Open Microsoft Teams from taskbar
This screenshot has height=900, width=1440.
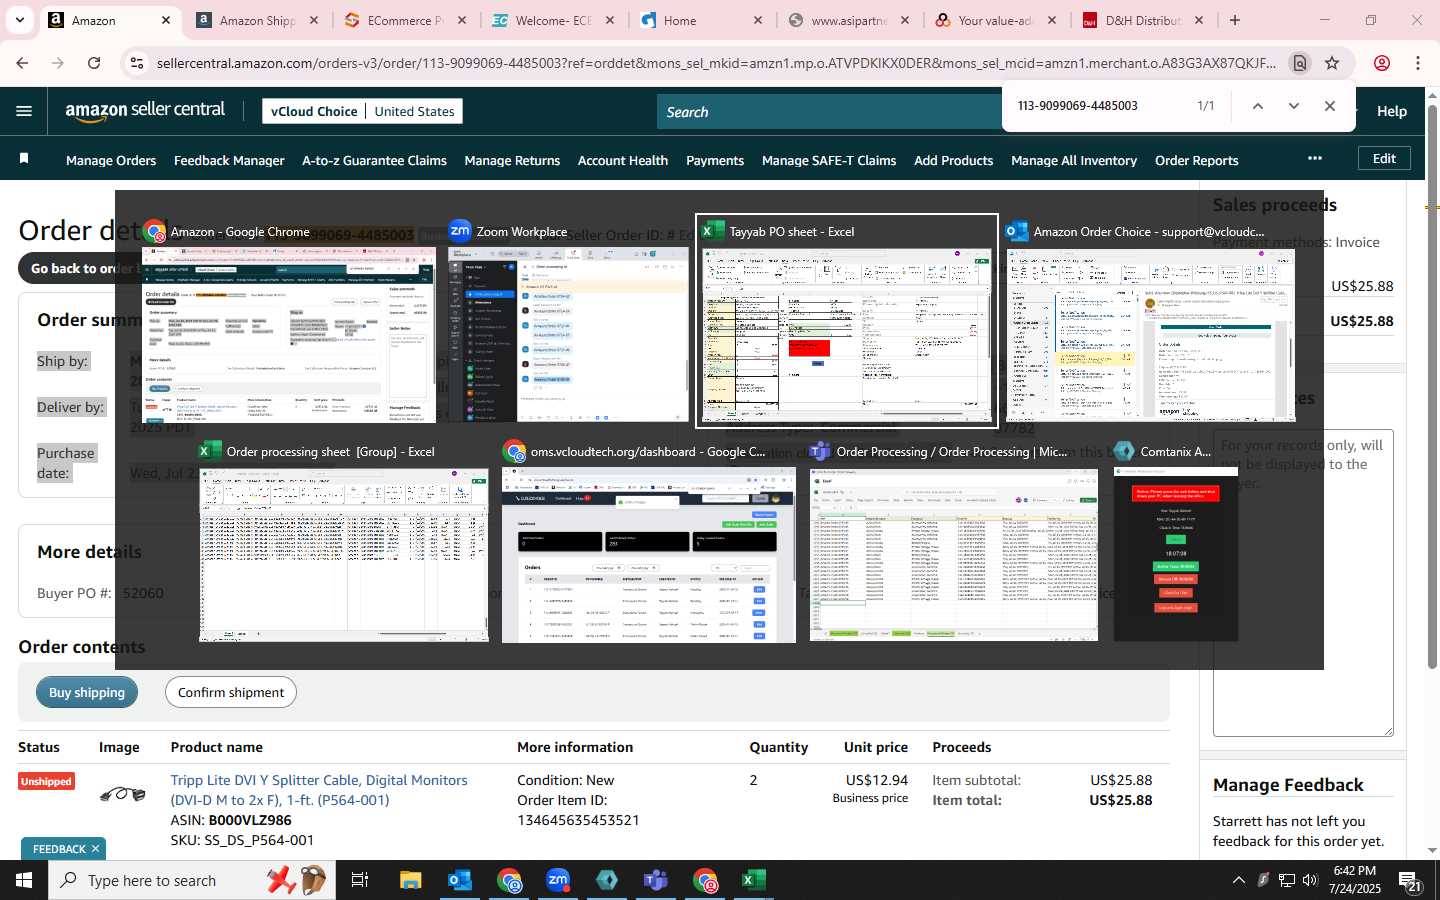tap(656, 880)
